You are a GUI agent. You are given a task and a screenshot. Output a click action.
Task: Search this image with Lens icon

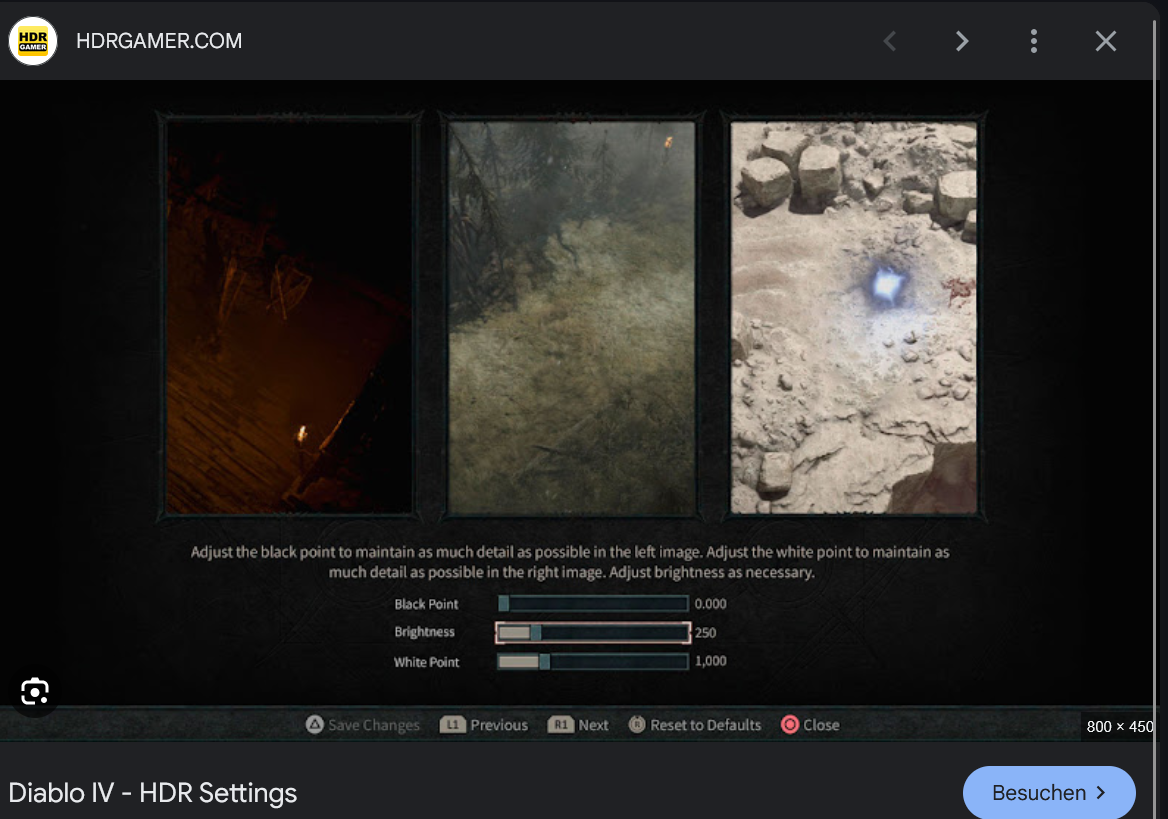(x=35, y=692)
